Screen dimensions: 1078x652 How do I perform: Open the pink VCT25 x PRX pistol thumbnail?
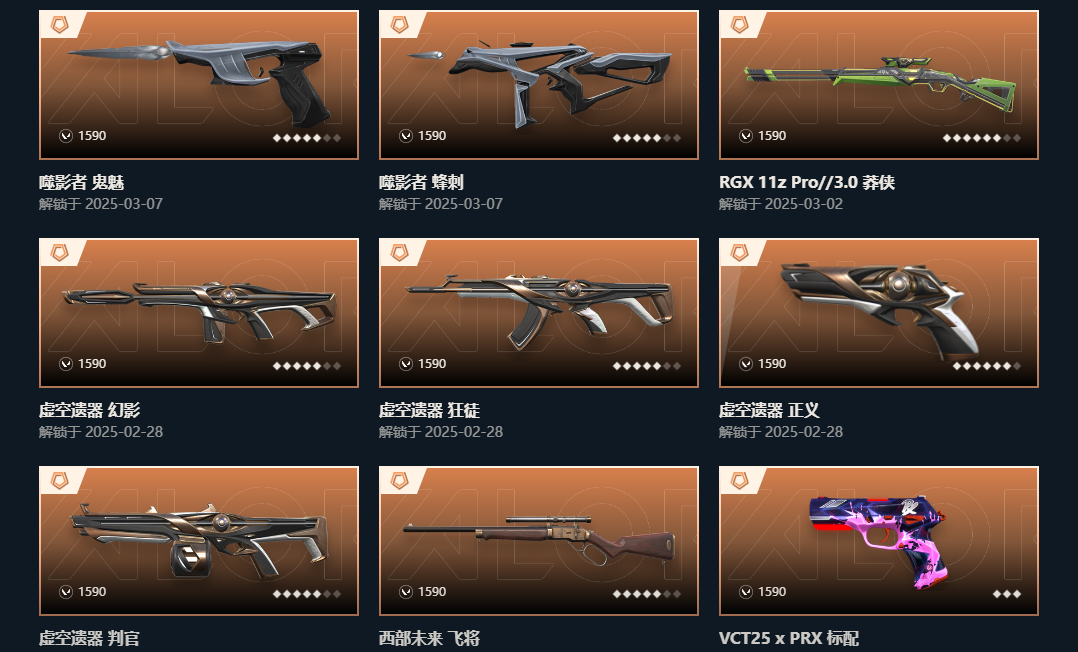point(879,541)
